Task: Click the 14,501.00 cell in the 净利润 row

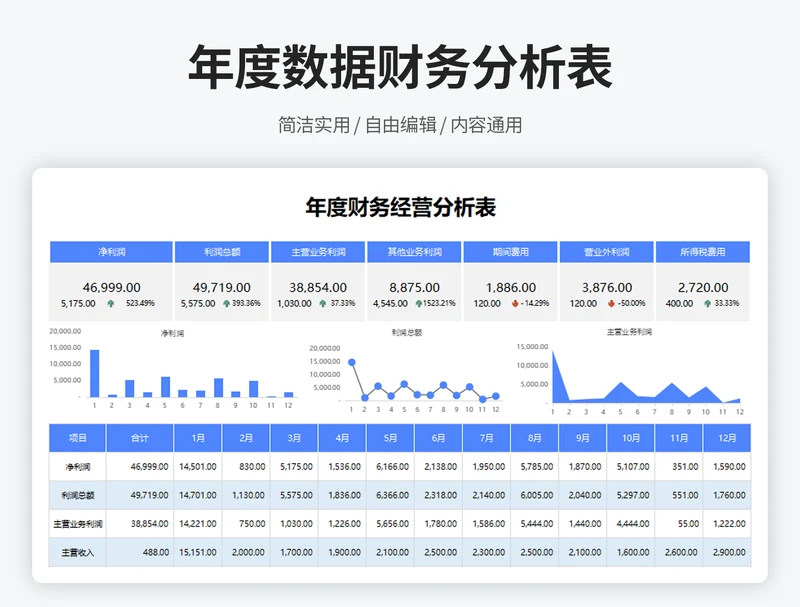Action: point(198,467)
